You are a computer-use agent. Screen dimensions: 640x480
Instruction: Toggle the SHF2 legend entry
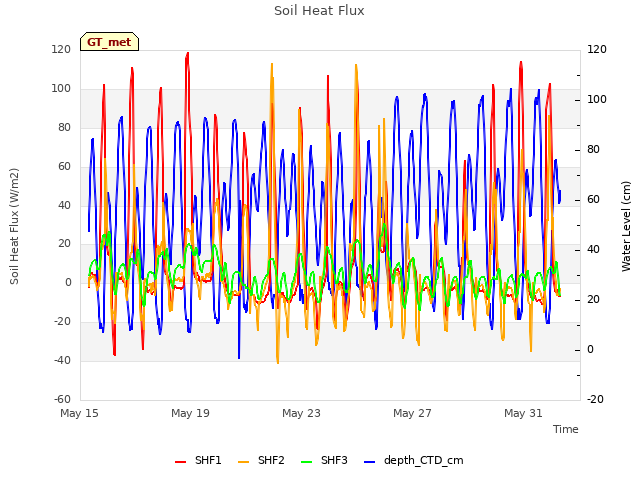[x=261, y=460]
